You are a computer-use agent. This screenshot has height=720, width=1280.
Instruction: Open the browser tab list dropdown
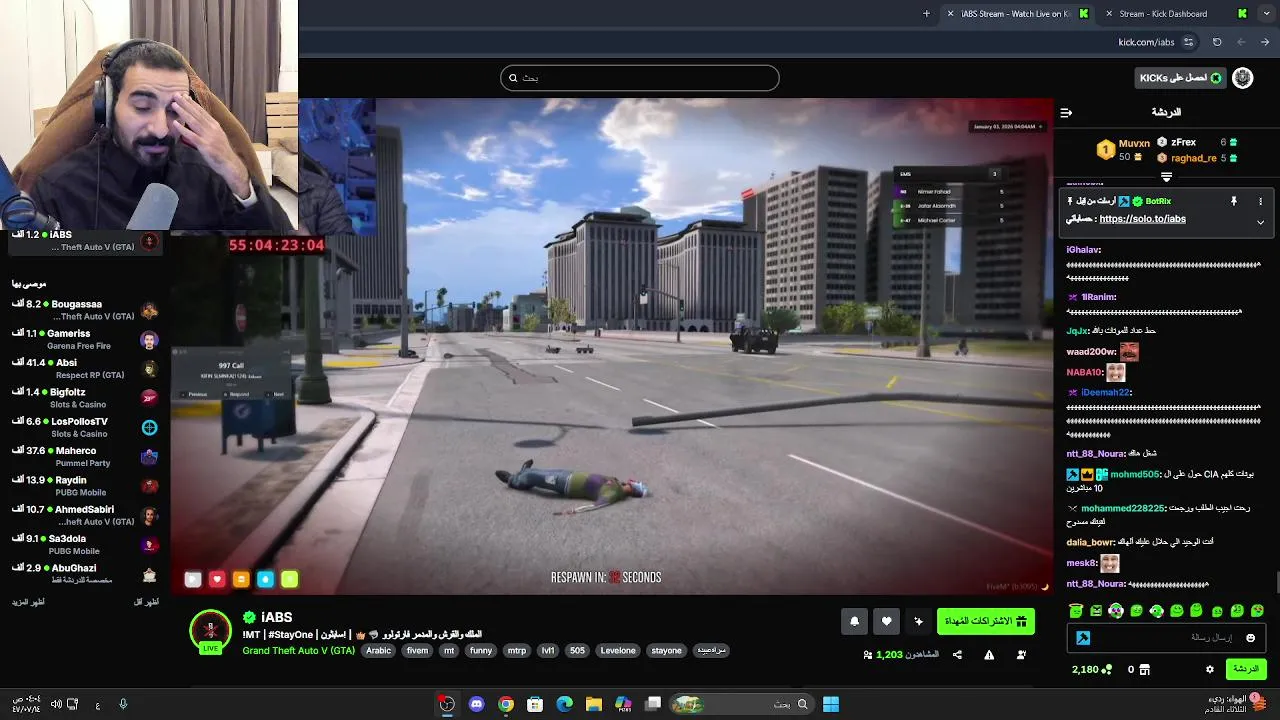click(1265, 14)
